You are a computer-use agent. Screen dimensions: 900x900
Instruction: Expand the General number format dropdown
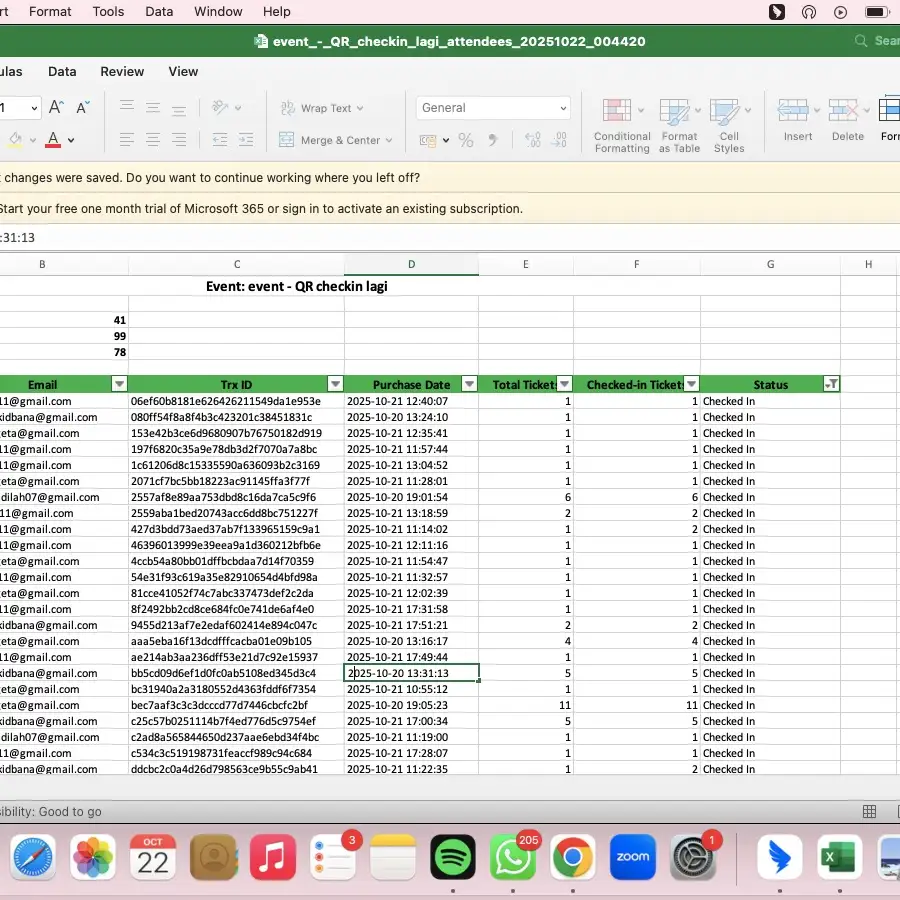[x=493, y=108]
